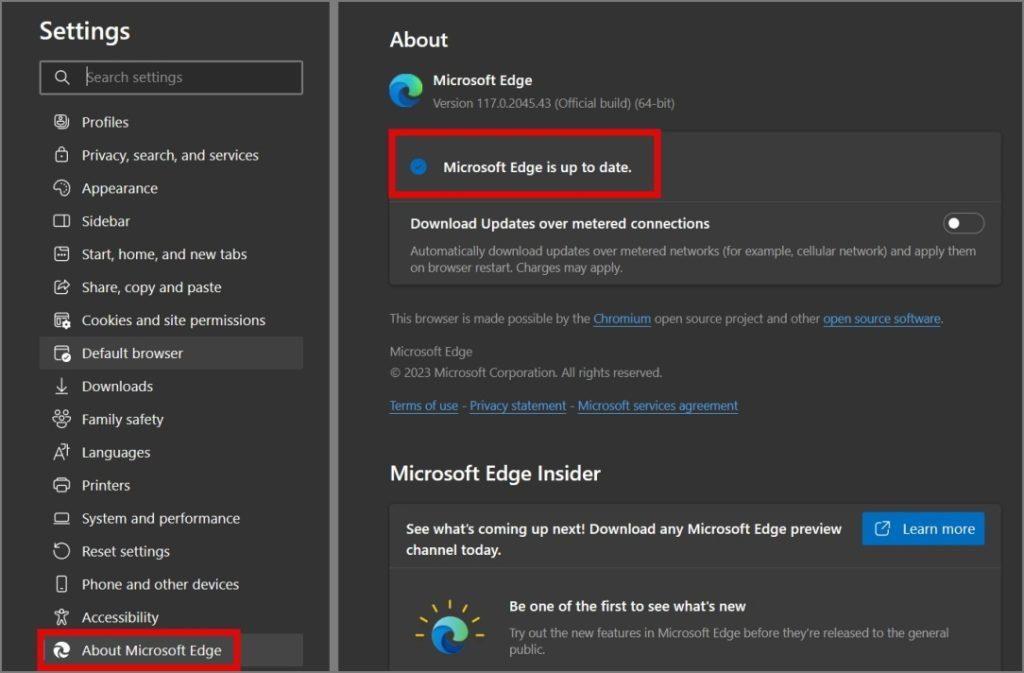Click the Sidebar panel icon
Image resolution: width=1024 pixels, height=673 pixels.
61,221
